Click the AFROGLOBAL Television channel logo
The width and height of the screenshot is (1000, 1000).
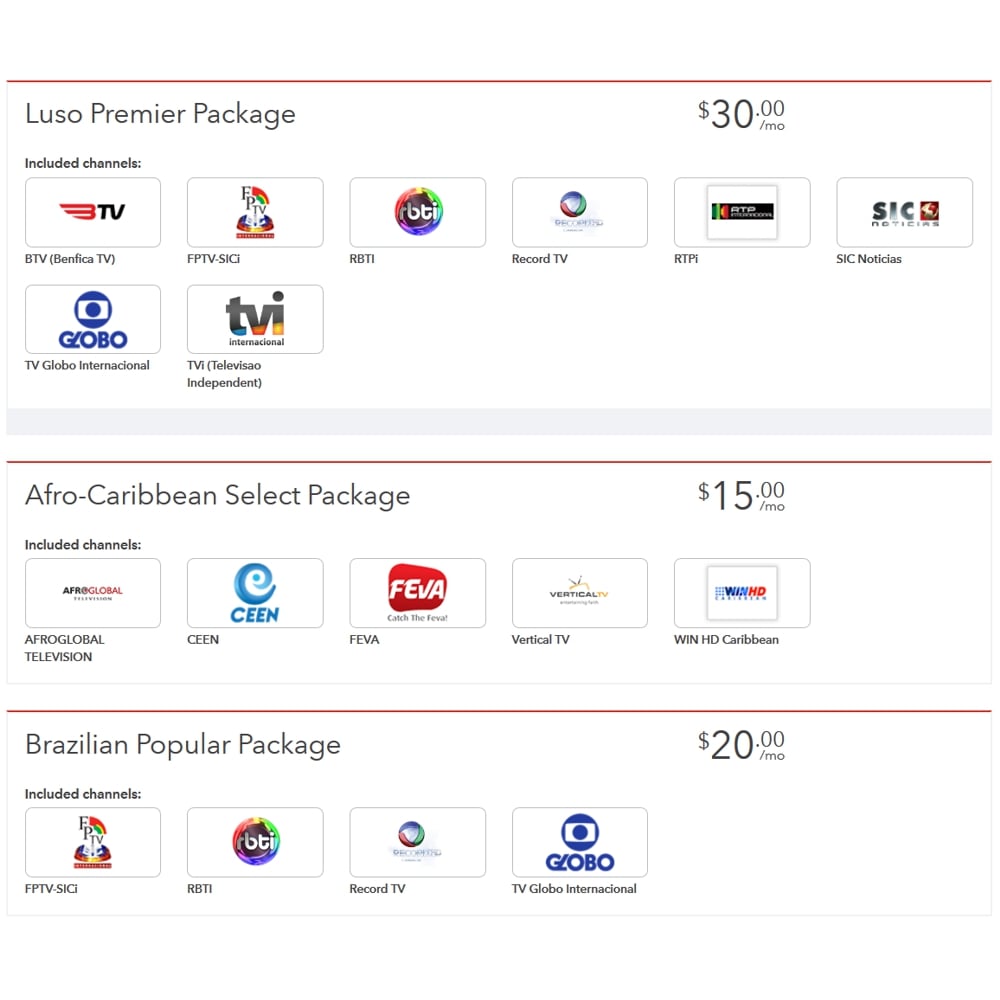tap(93, 593)
